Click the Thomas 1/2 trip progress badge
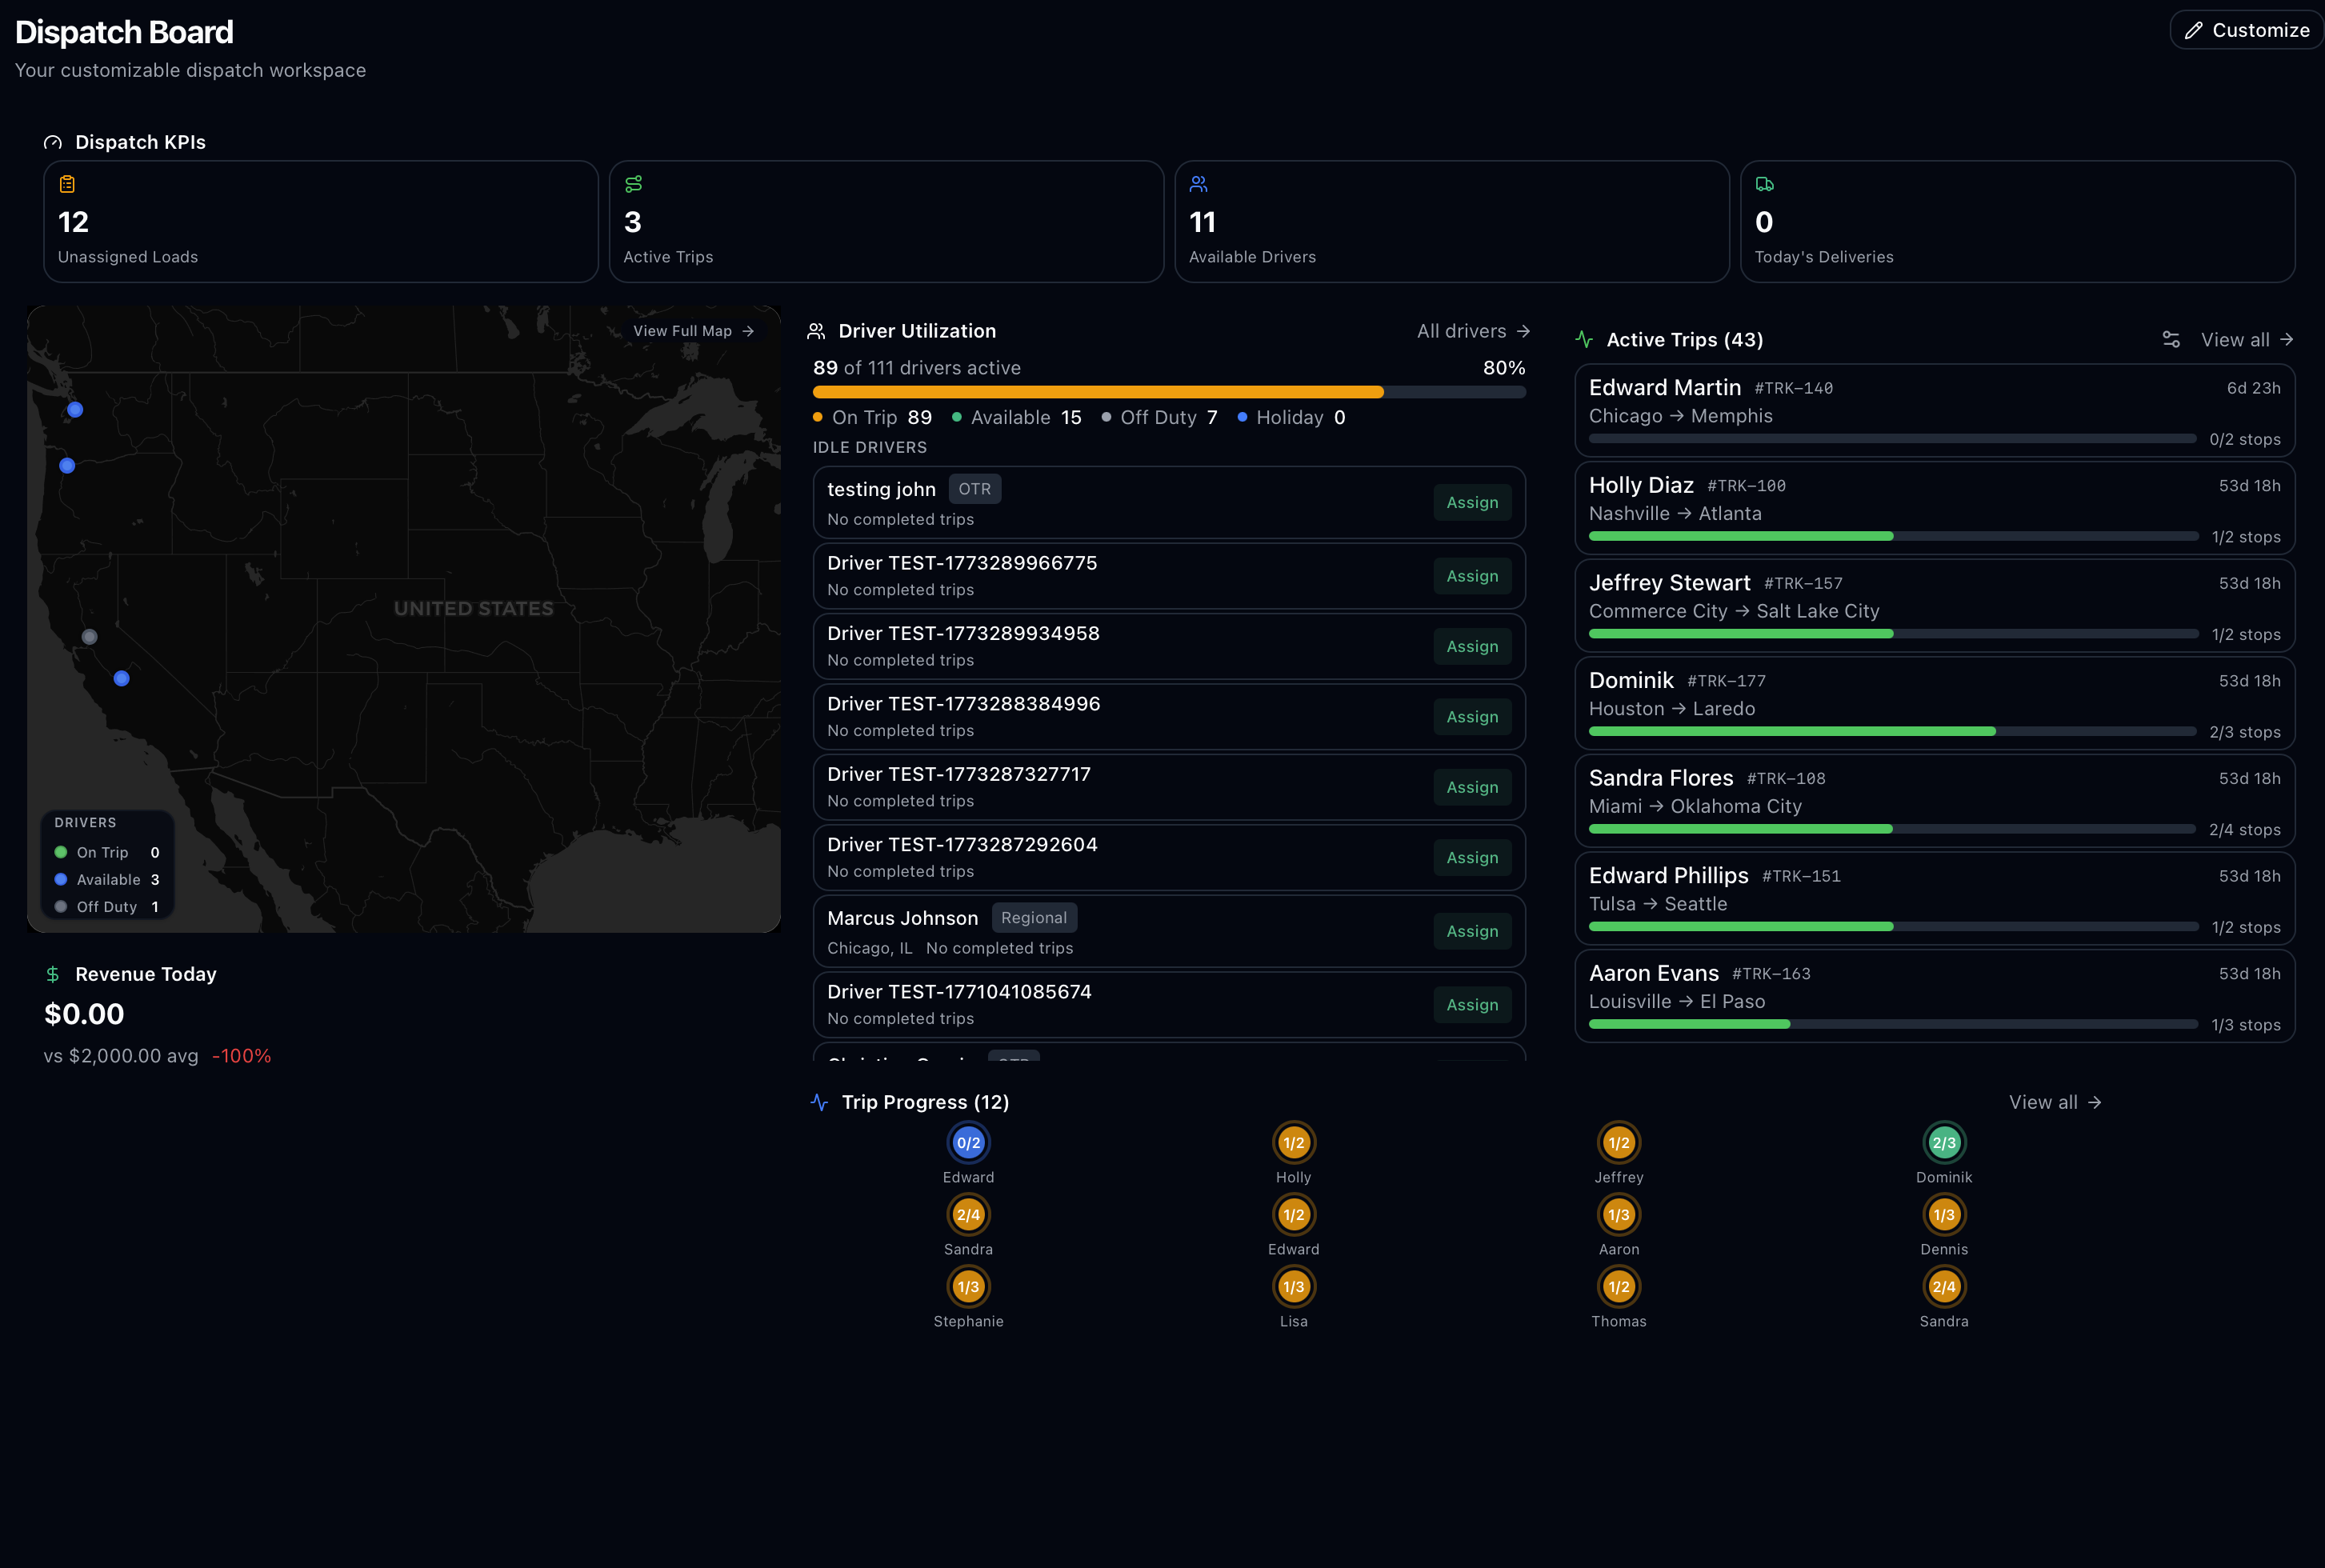 tap(1618, 1287)
